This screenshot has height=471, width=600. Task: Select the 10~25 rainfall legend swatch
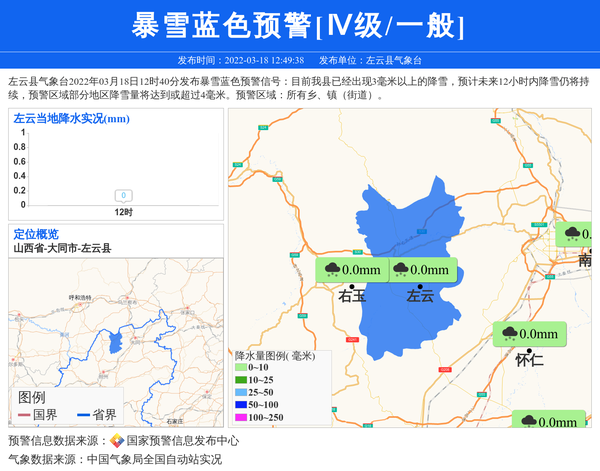click(241, 380)
